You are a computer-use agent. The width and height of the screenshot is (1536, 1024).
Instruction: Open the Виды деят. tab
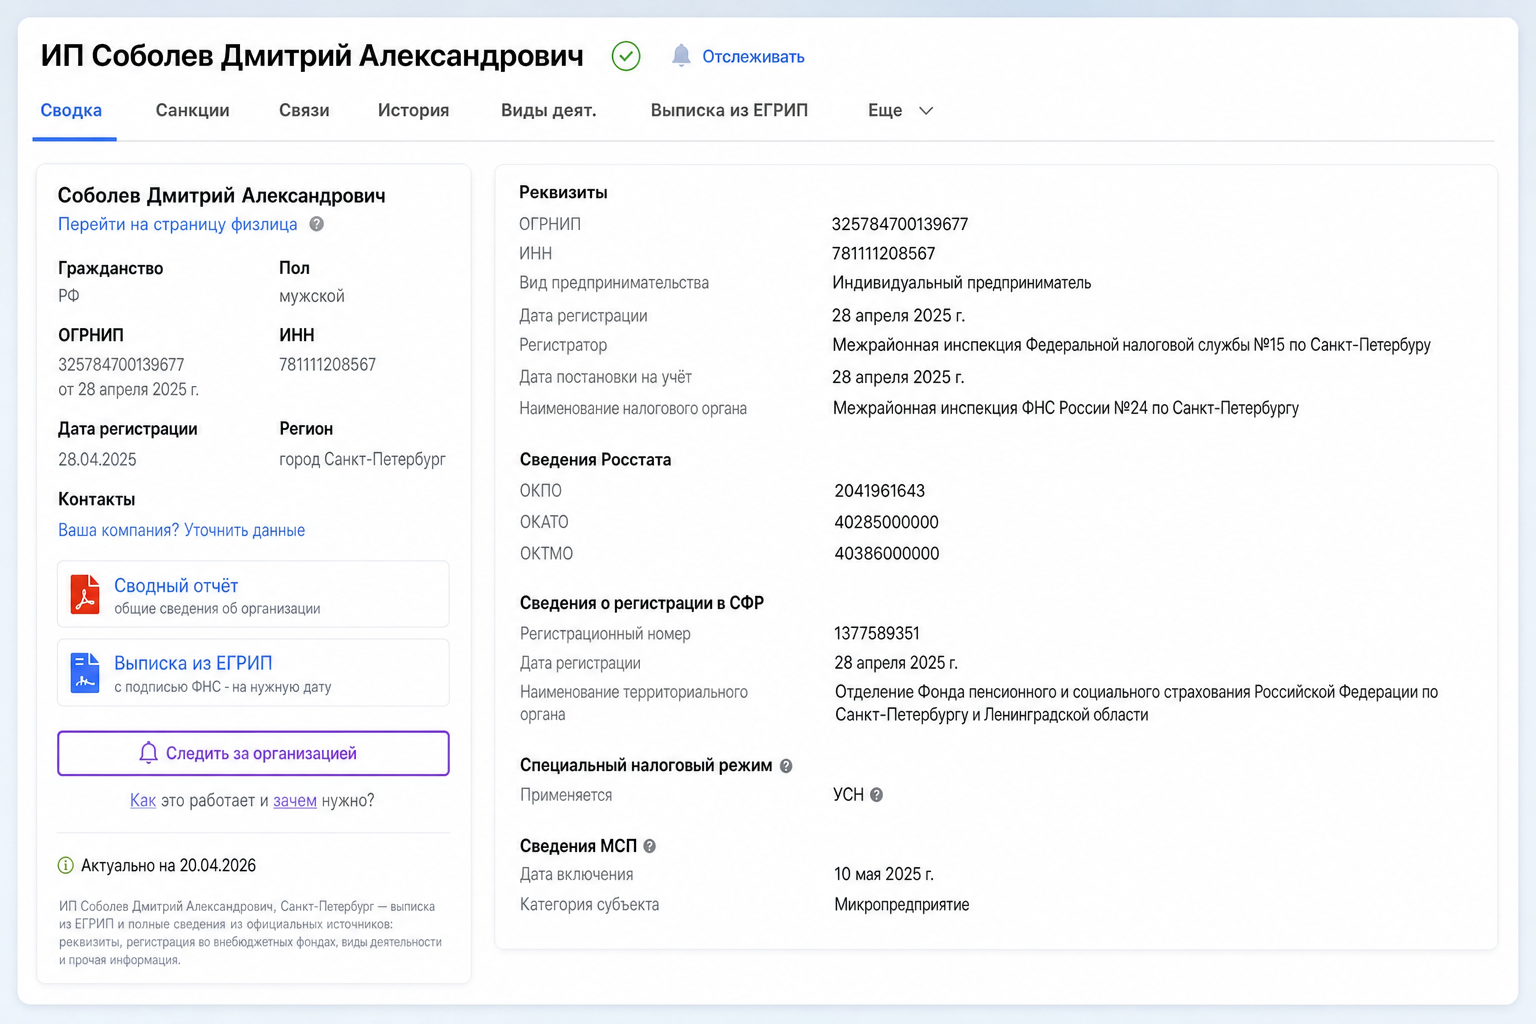[548, 110]
